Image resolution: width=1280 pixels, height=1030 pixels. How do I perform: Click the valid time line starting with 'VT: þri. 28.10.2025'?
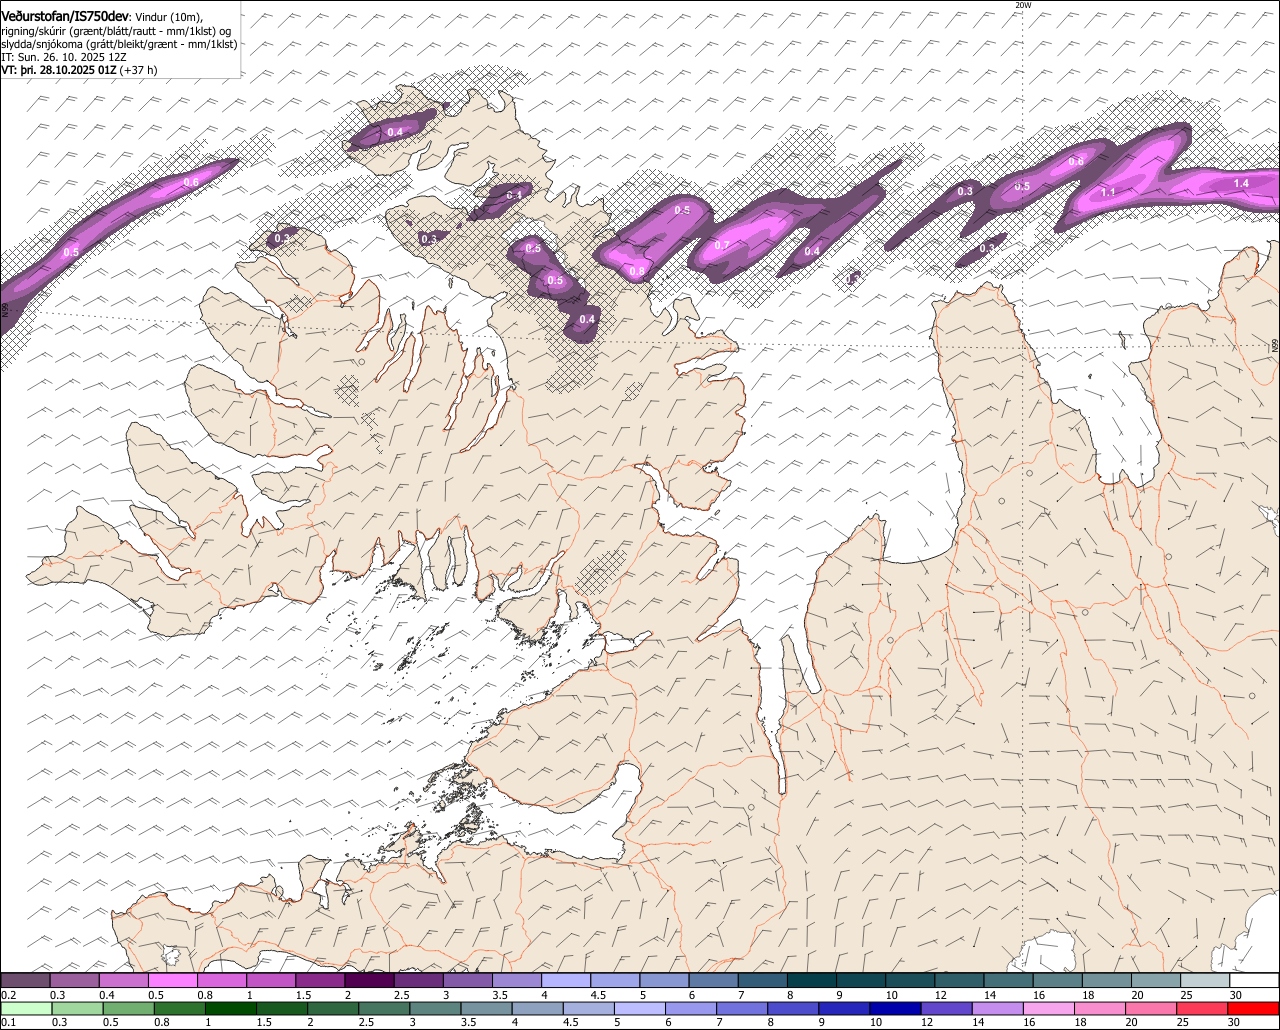79,70
